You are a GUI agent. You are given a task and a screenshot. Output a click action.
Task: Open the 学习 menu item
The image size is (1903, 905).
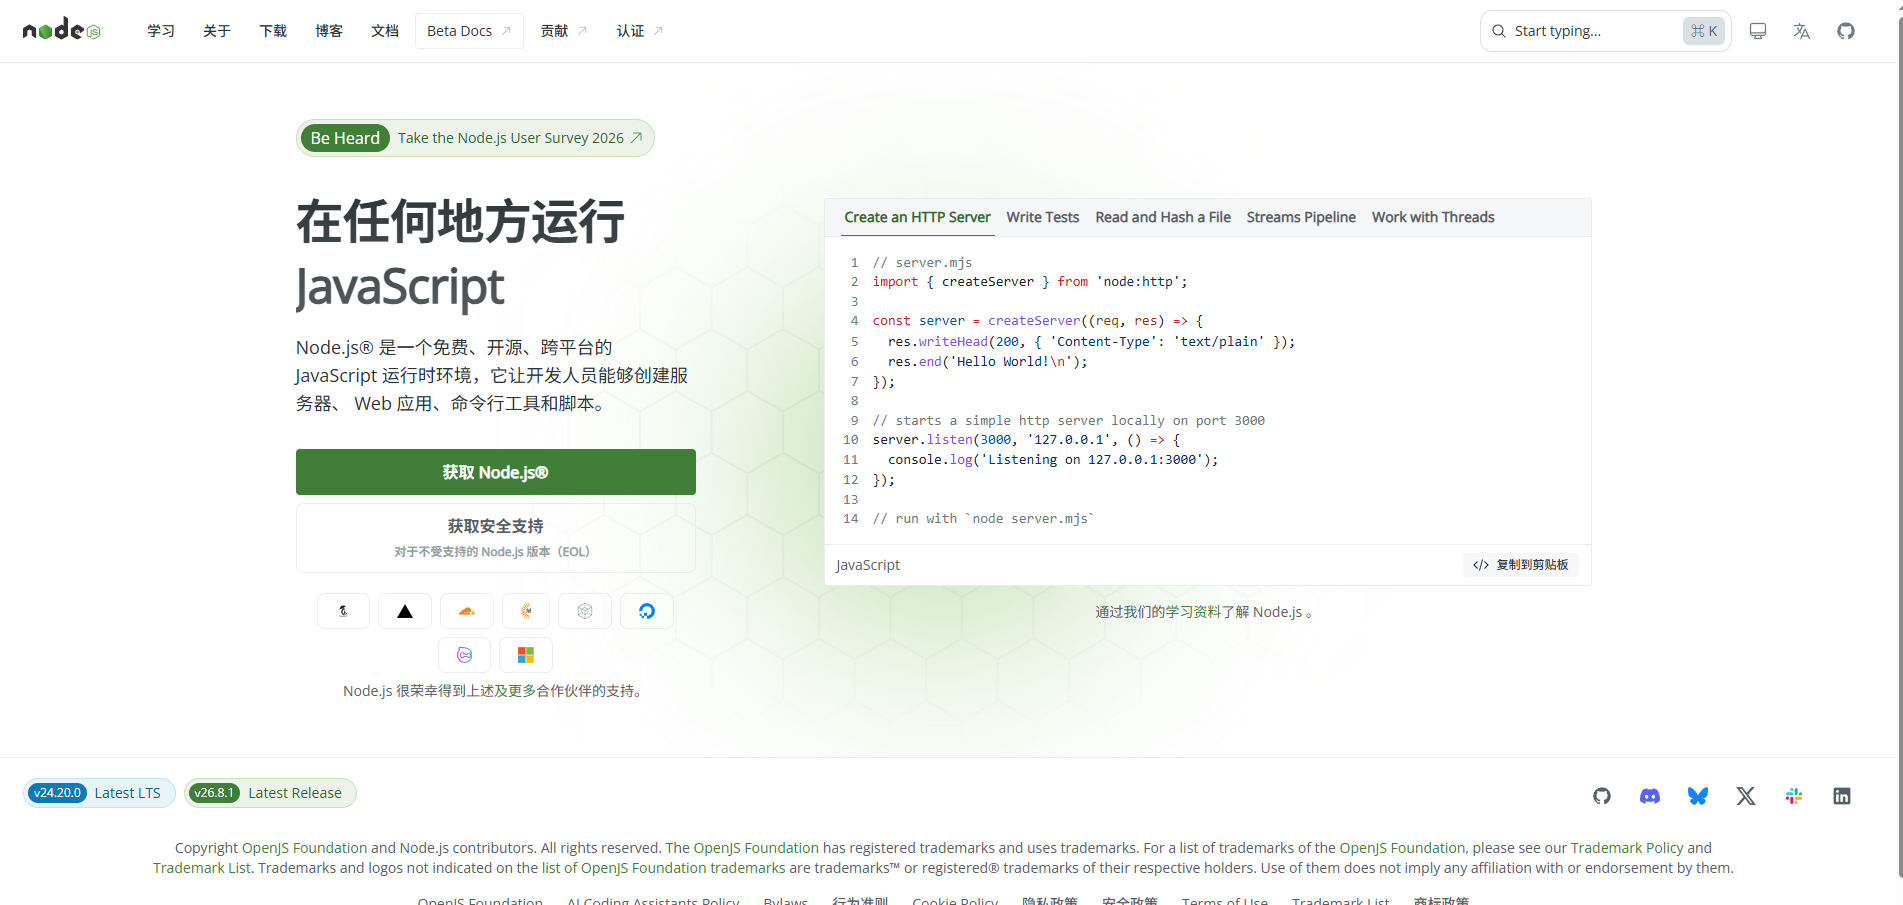(161, 31)
